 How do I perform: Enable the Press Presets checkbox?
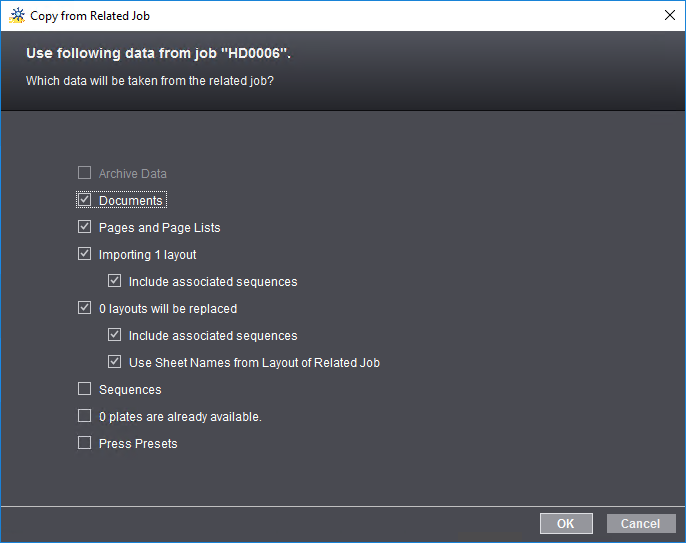(85, 443)
